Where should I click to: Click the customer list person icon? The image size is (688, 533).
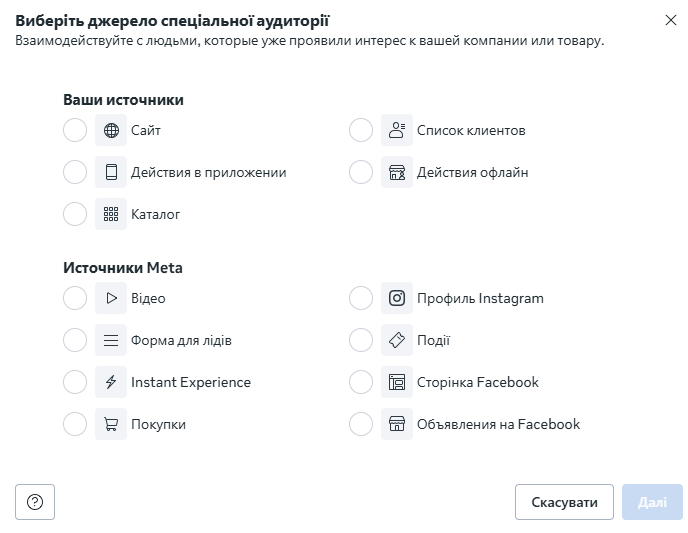(397, 130)
